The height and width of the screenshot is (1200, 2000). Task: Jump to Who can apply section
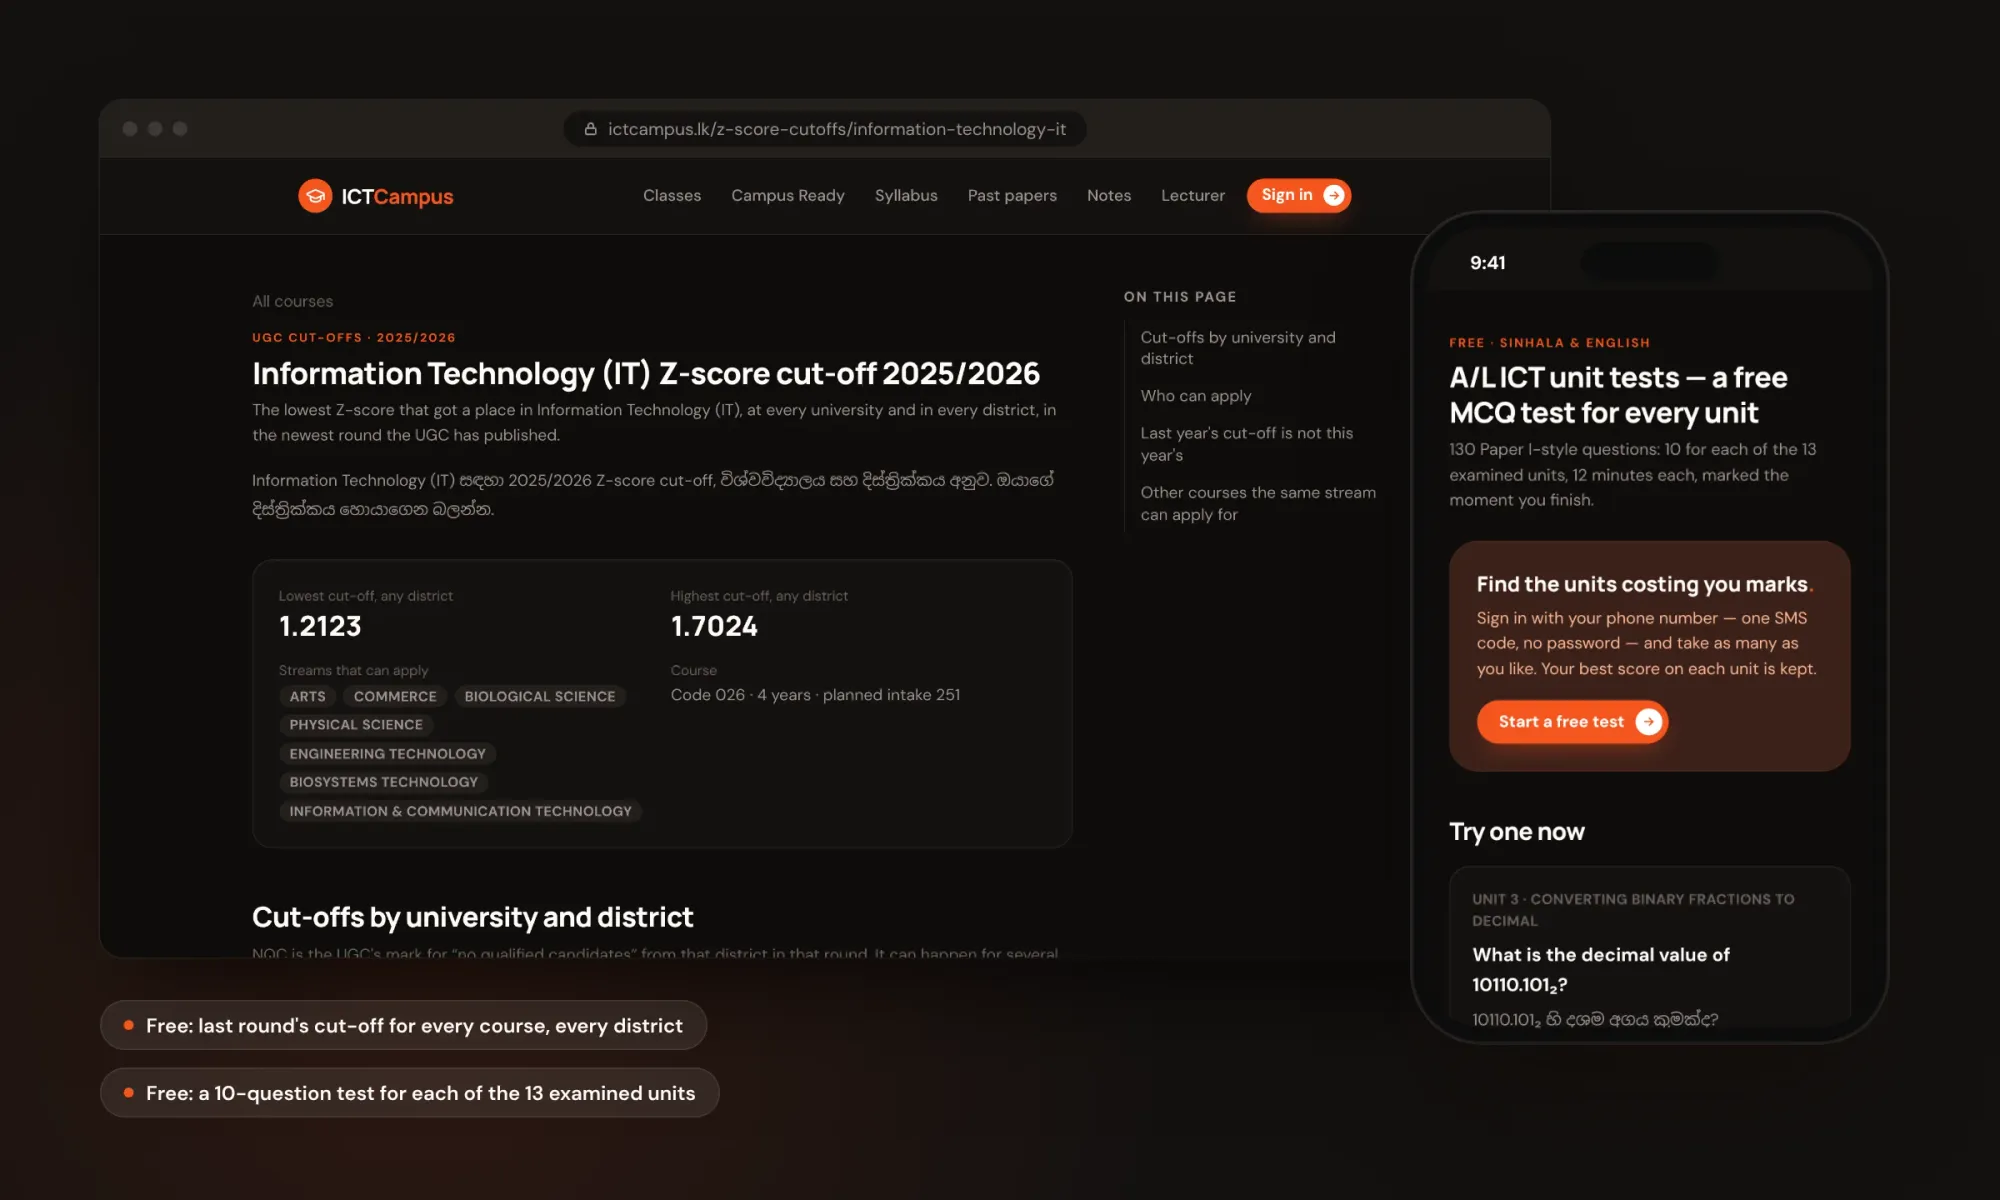point(1196,396)
